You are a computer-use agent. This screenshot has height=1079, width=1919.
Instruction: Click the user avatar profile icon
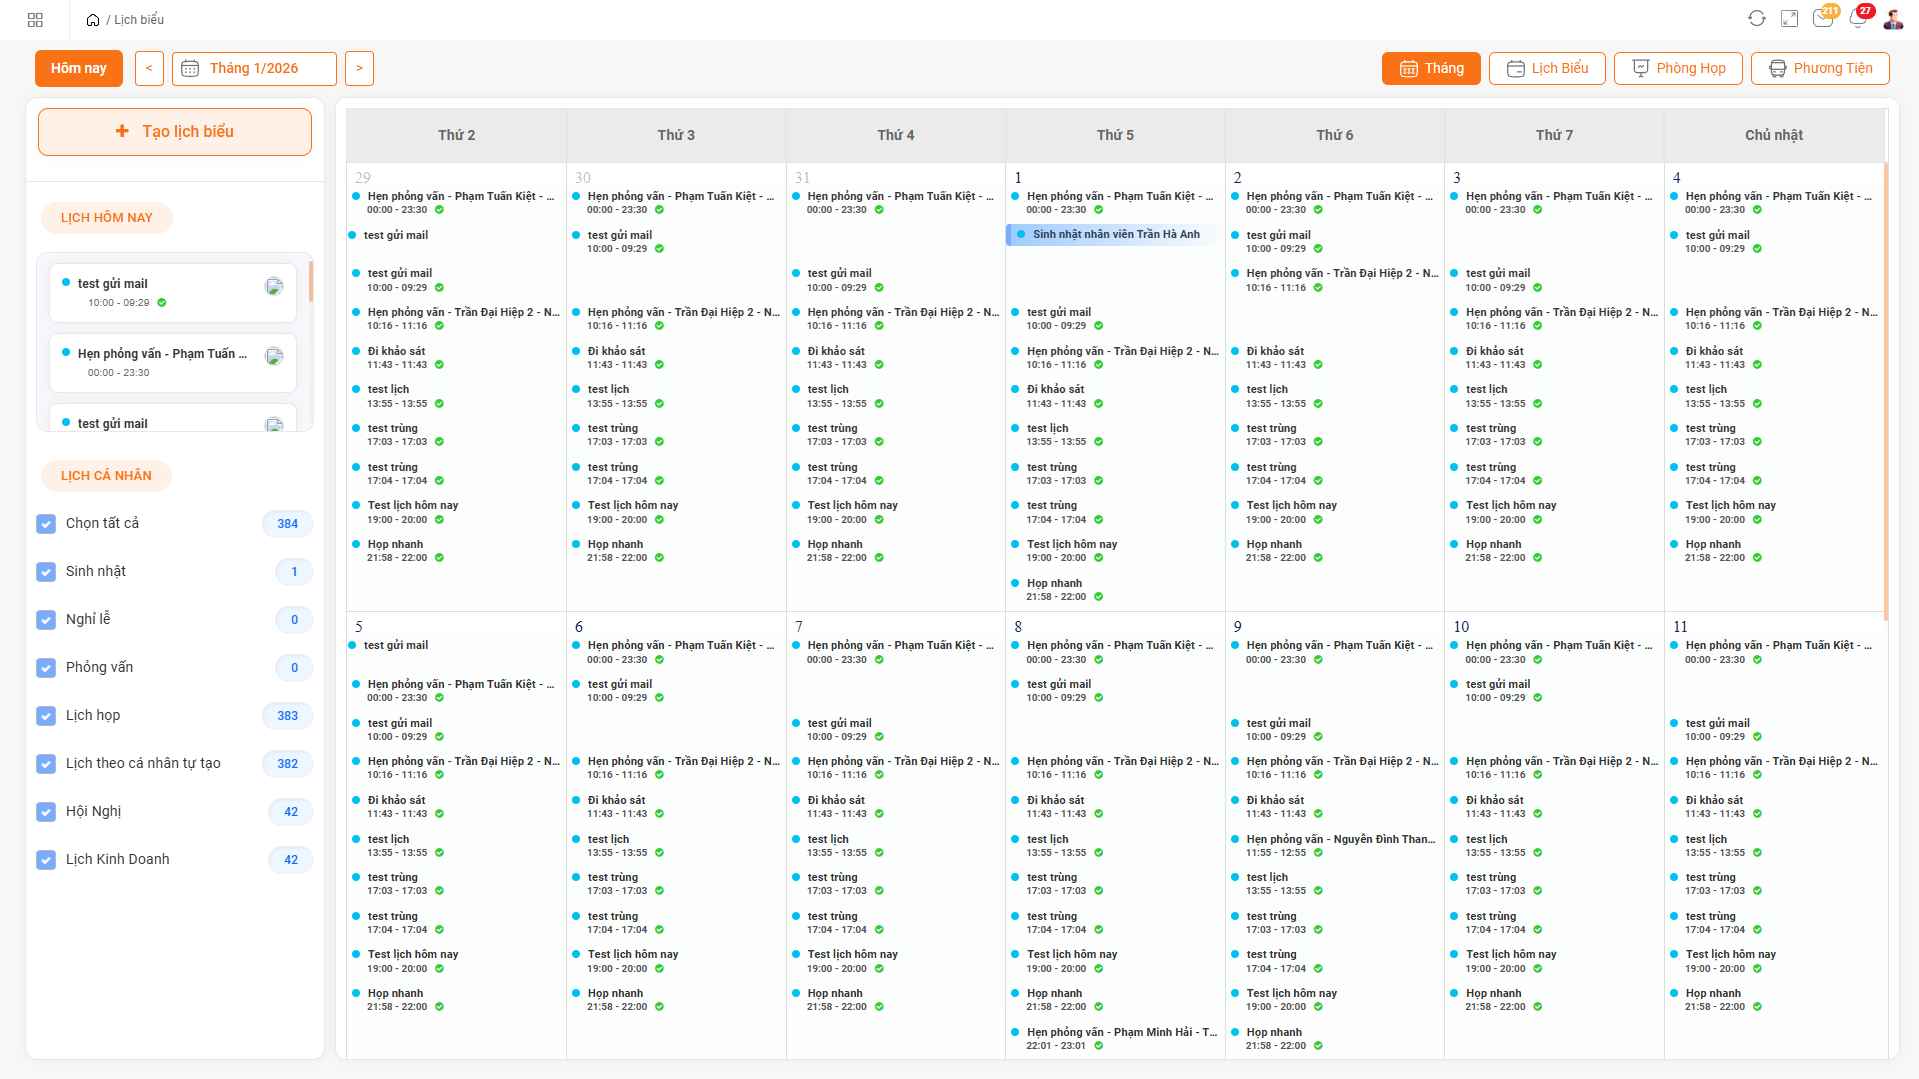[1893, 19]
